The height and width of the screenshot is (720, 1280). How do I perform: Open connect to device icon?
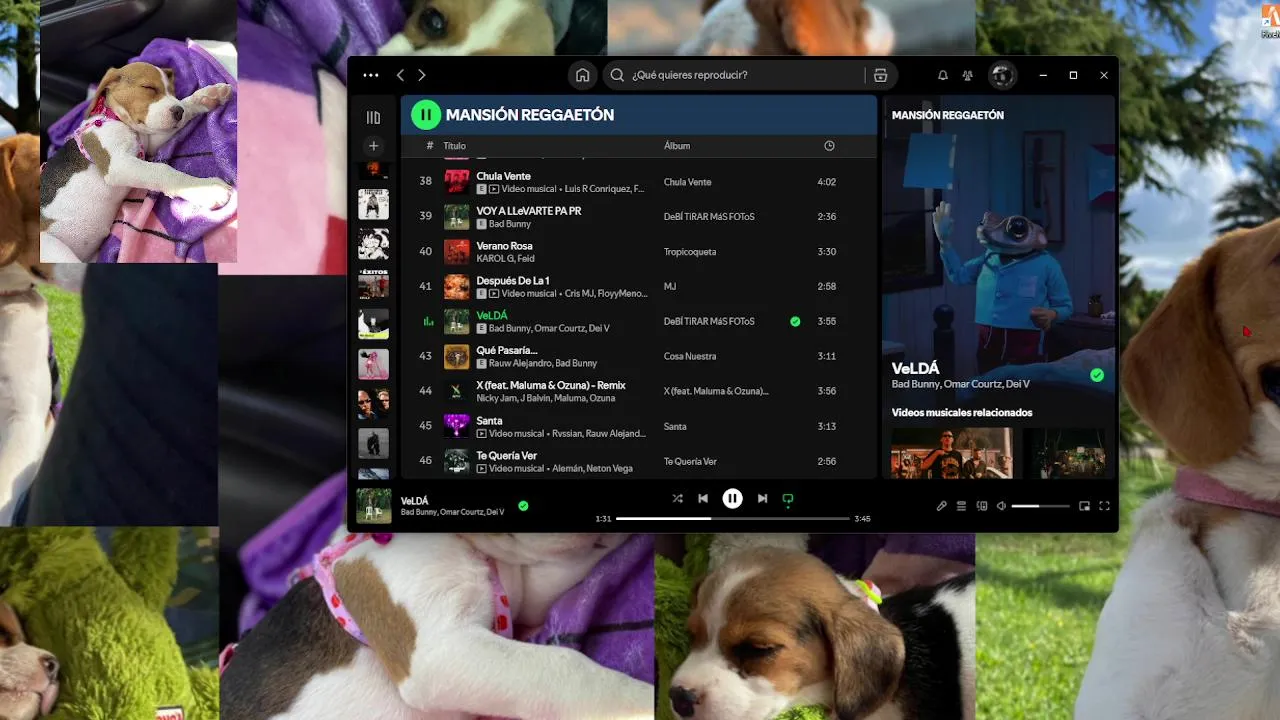[981, 506]
